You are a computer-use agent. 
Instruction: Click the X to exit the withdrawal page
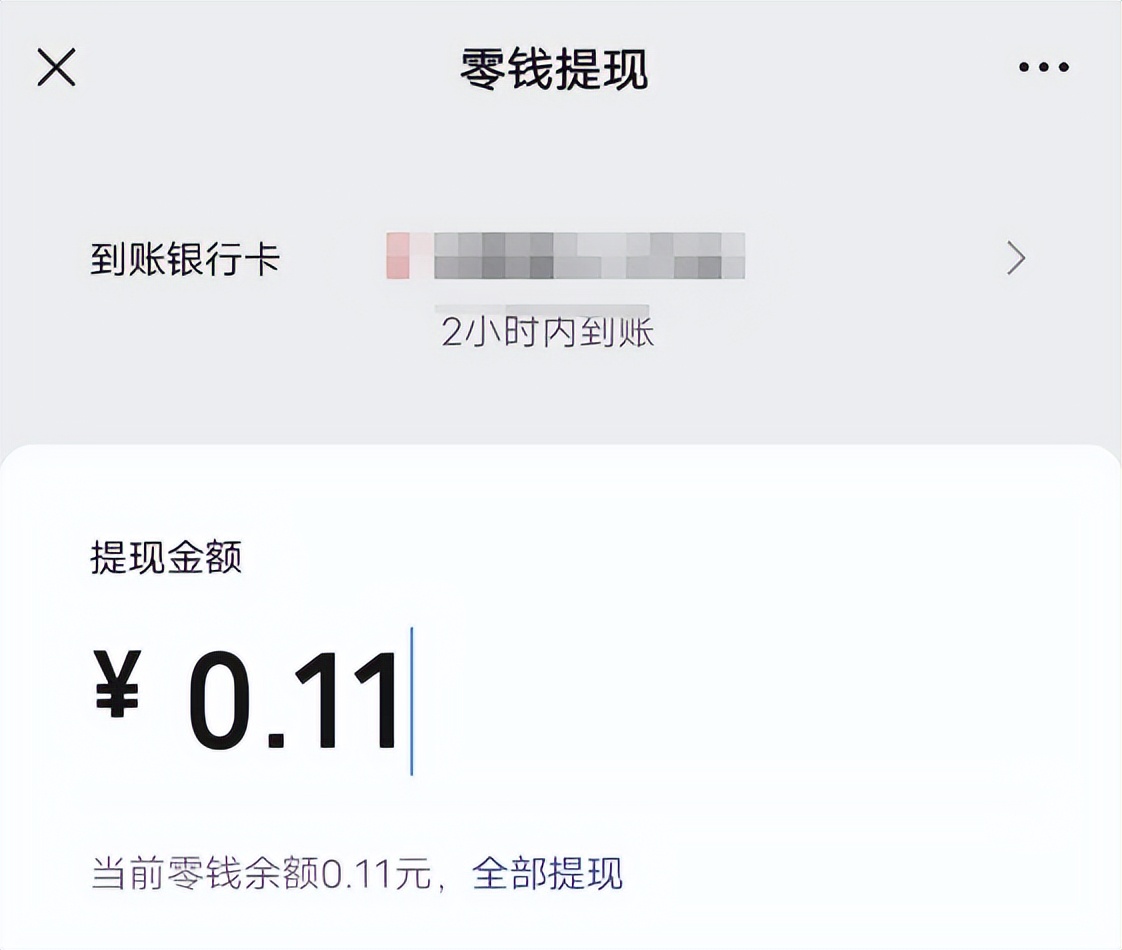[x=56, y=66]
